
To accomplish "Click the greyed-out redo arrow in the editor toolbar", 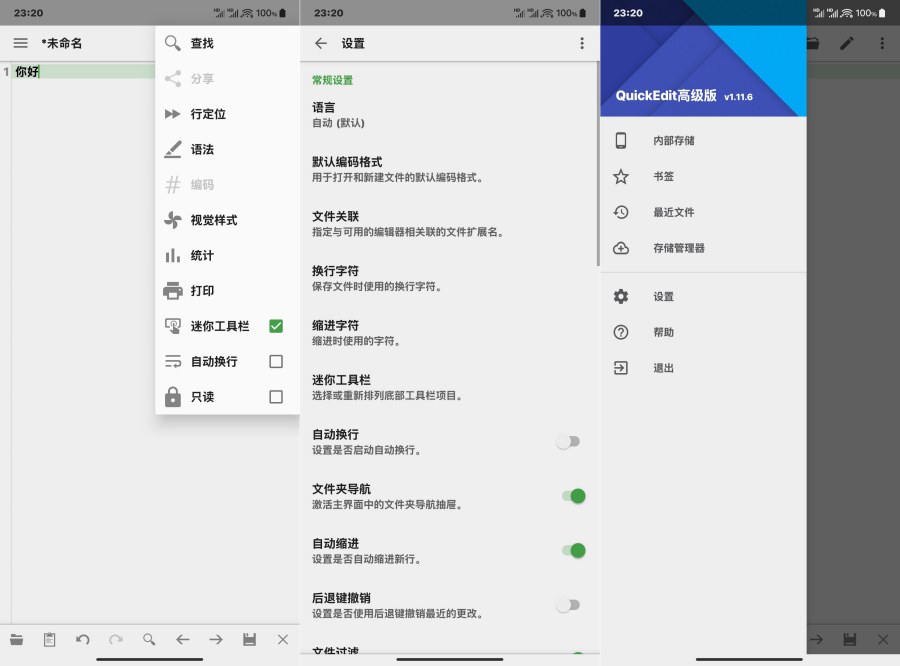I will (116, 640).
